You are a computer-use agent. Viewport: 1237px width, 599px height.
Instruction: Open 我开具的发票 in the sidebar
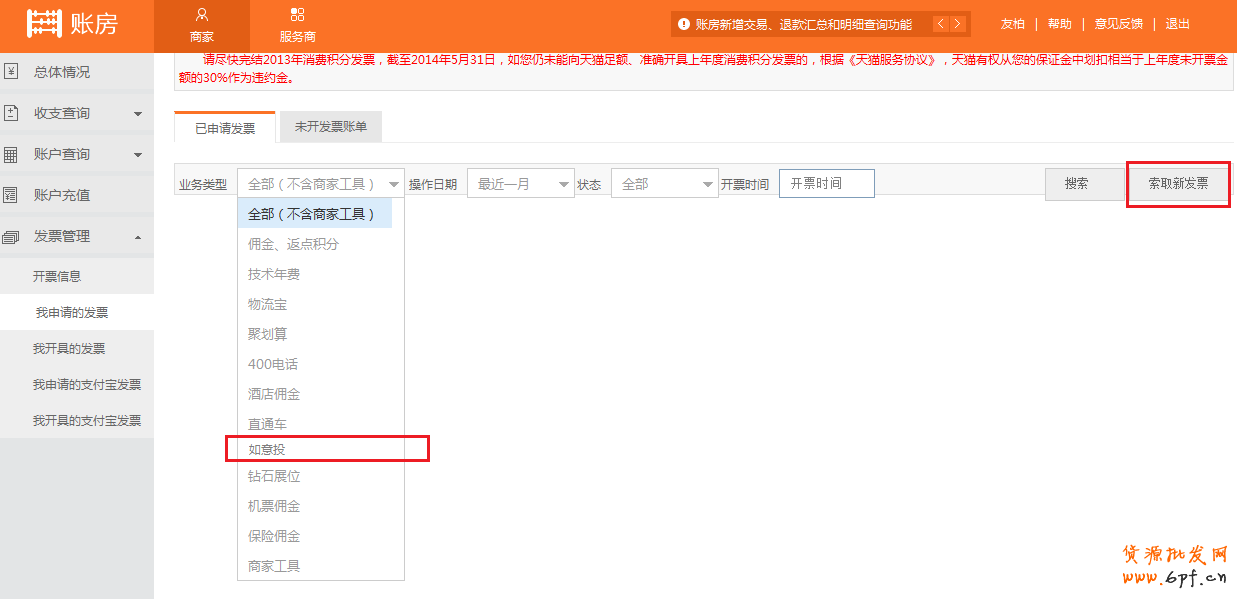[69, 349]
